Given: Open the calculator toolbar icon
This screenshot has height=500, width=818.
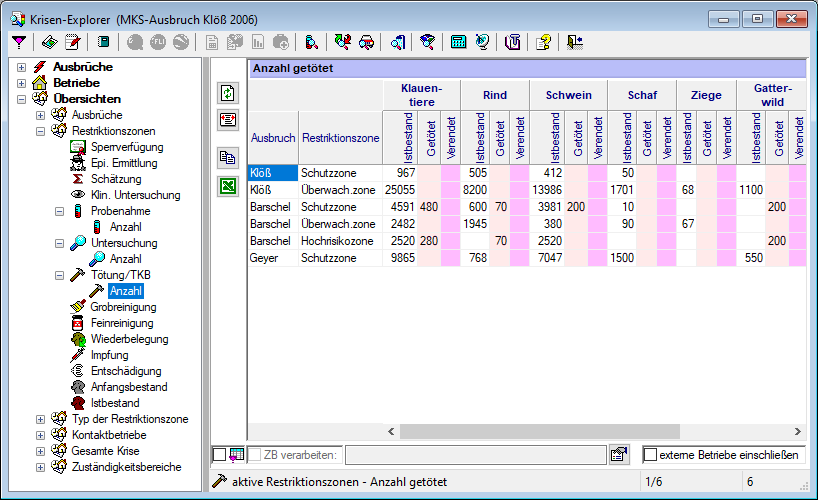Looking at the screenshot, I should tap(459, 42).
